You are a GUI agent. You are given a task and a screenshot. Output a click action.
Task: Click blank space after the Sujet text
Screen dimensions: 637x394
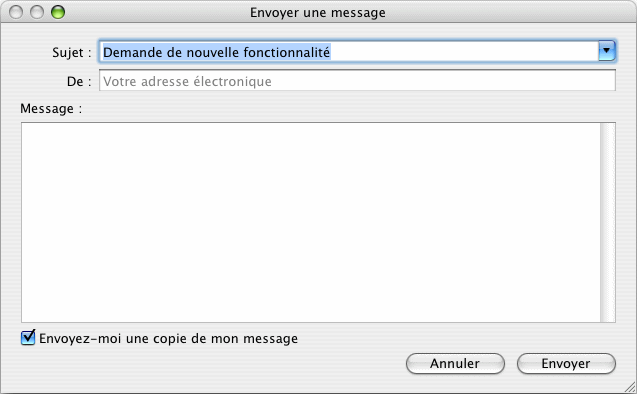click(x=463, y=52)
